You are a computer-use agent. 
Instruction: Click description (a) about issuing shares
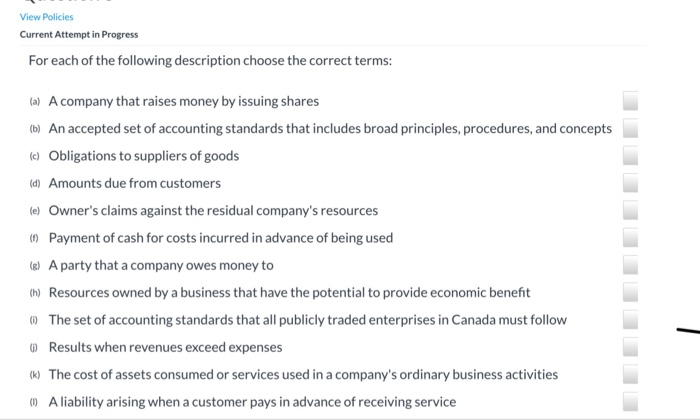pos(184,101)
